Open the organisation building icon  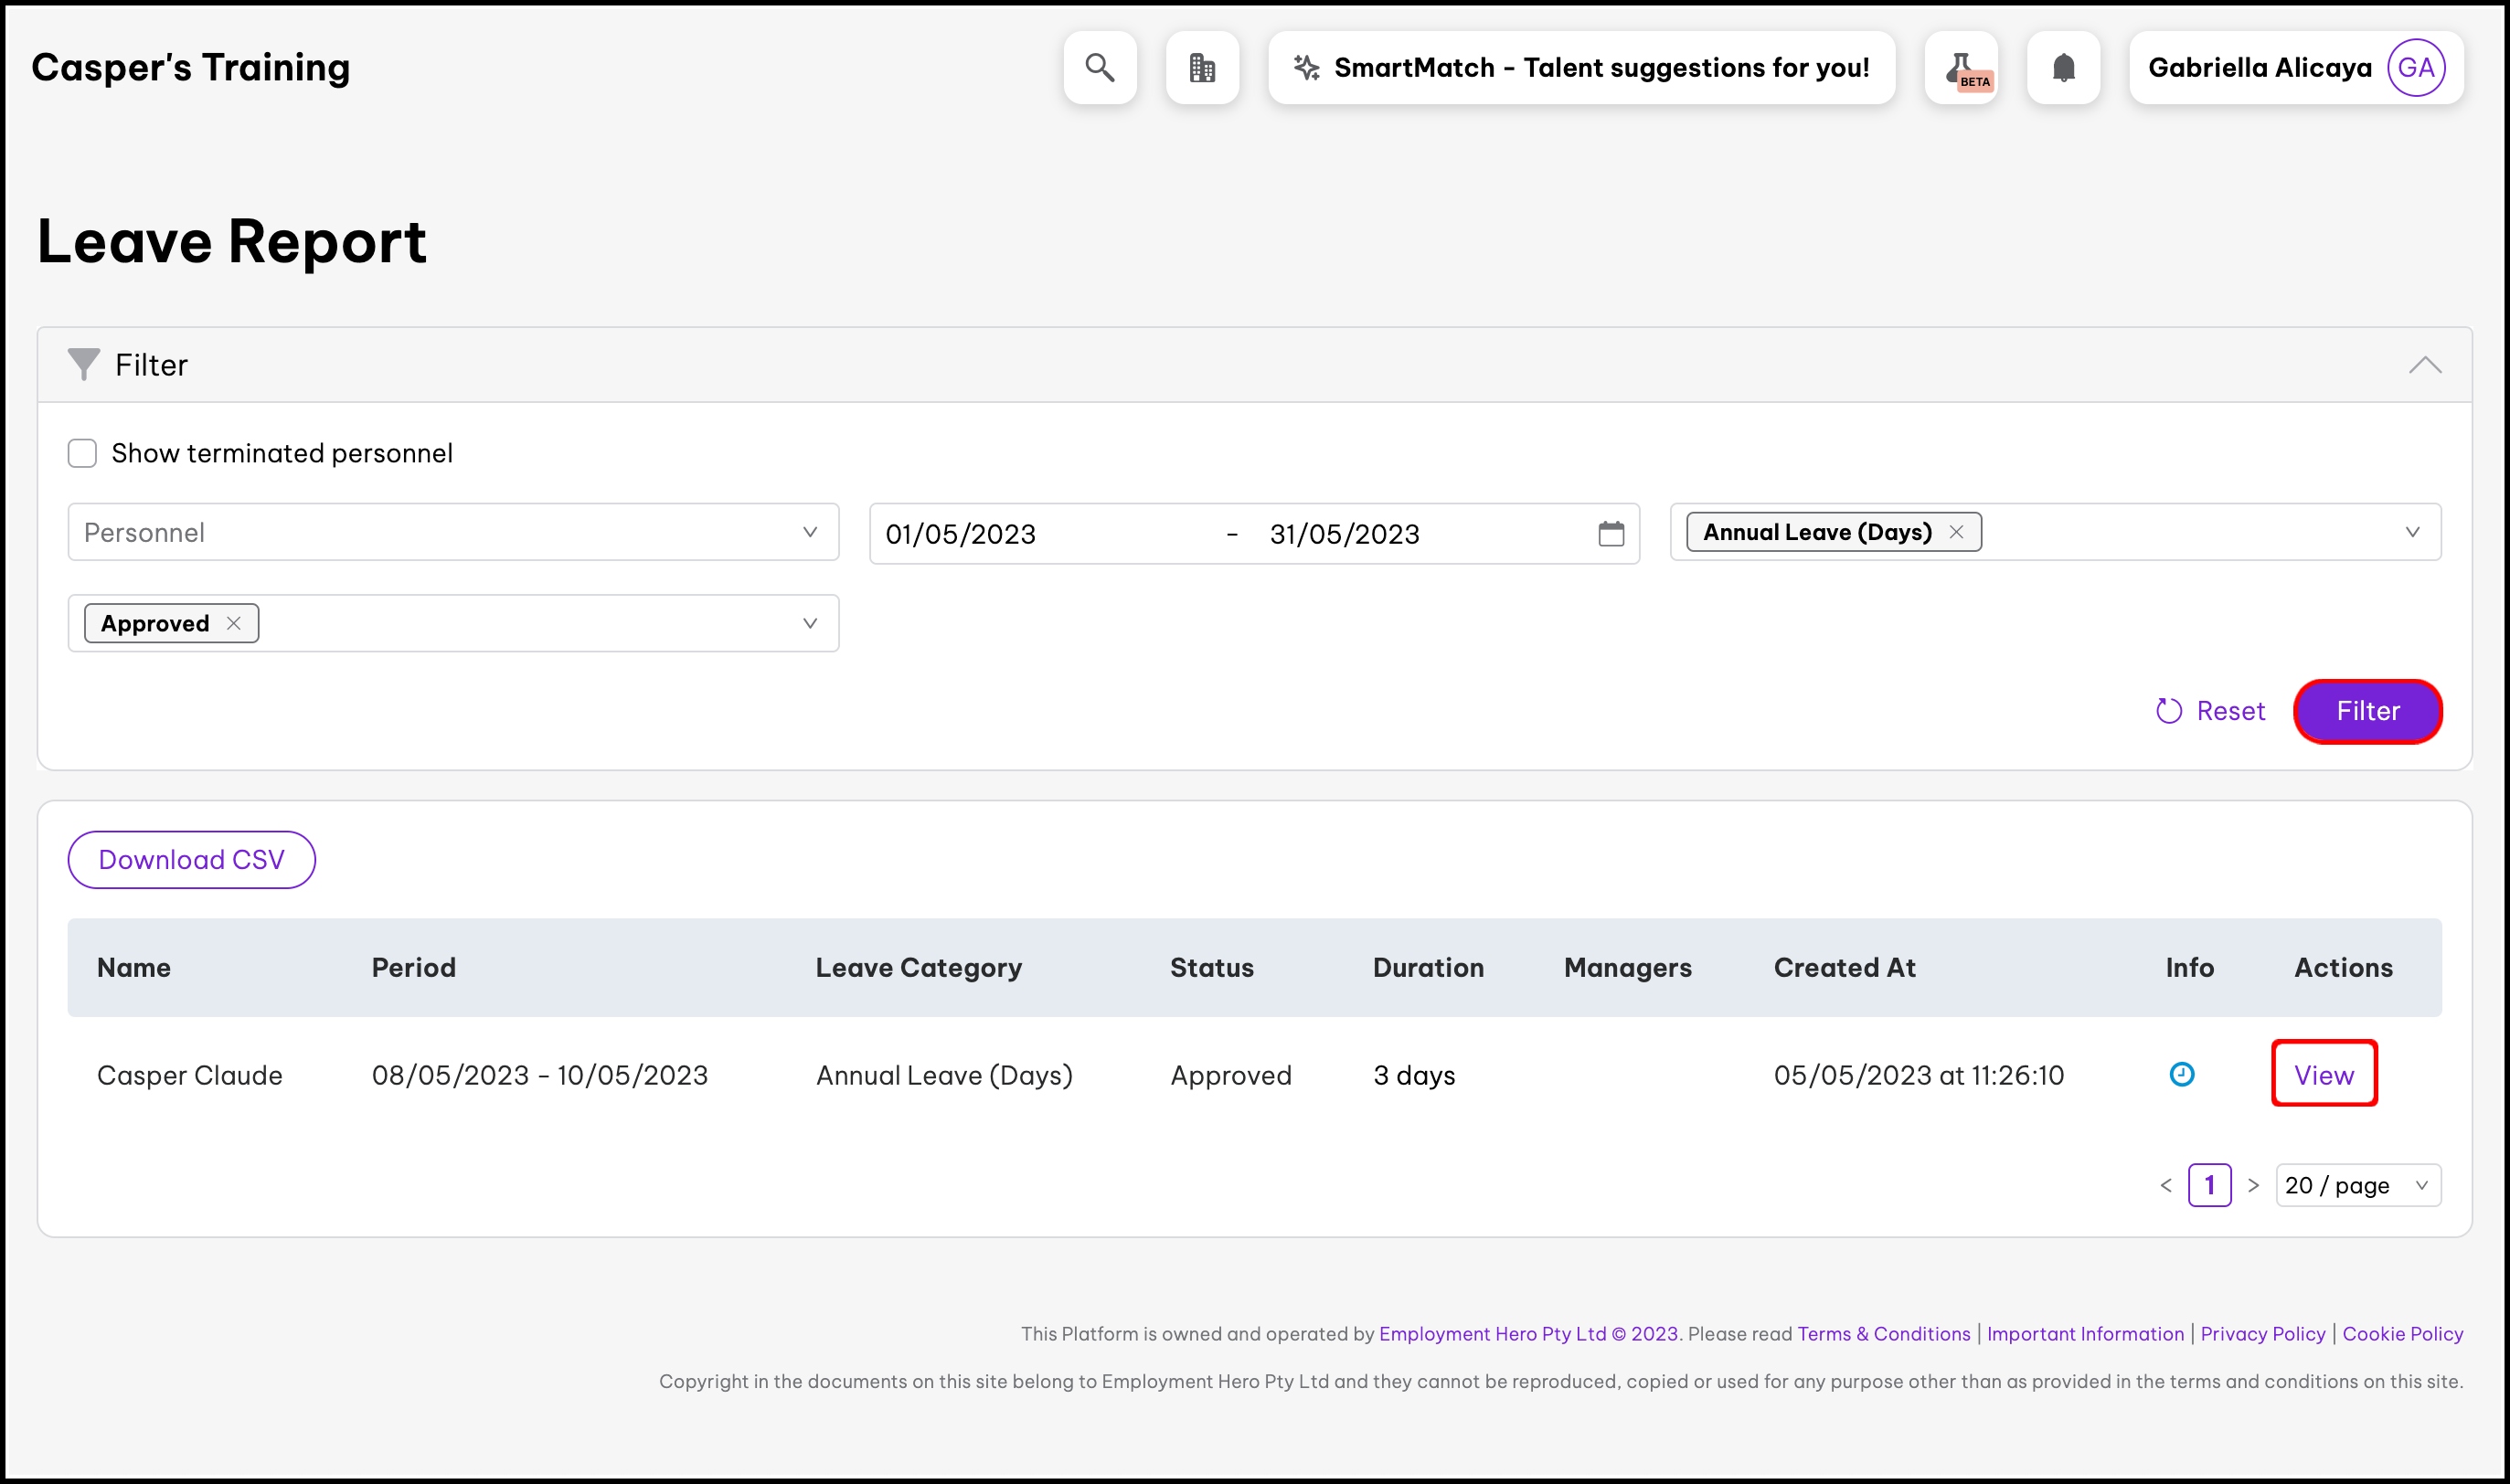tap(1202, 68)
